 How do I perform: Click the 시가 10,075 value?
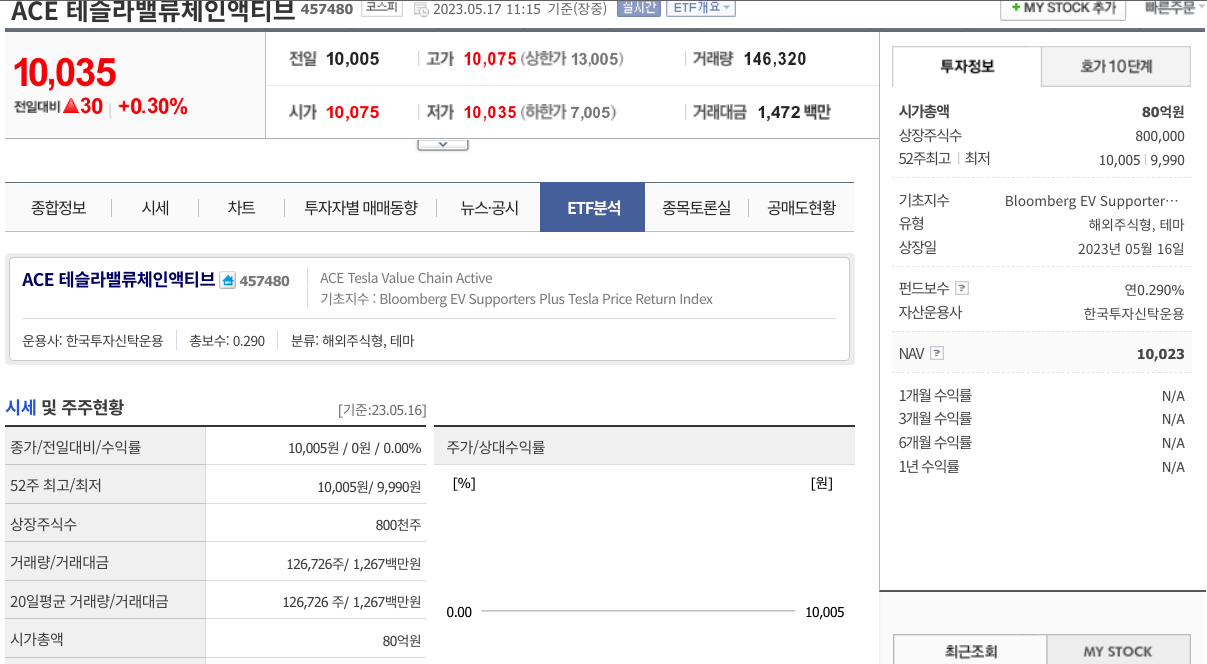click(353, 112)
